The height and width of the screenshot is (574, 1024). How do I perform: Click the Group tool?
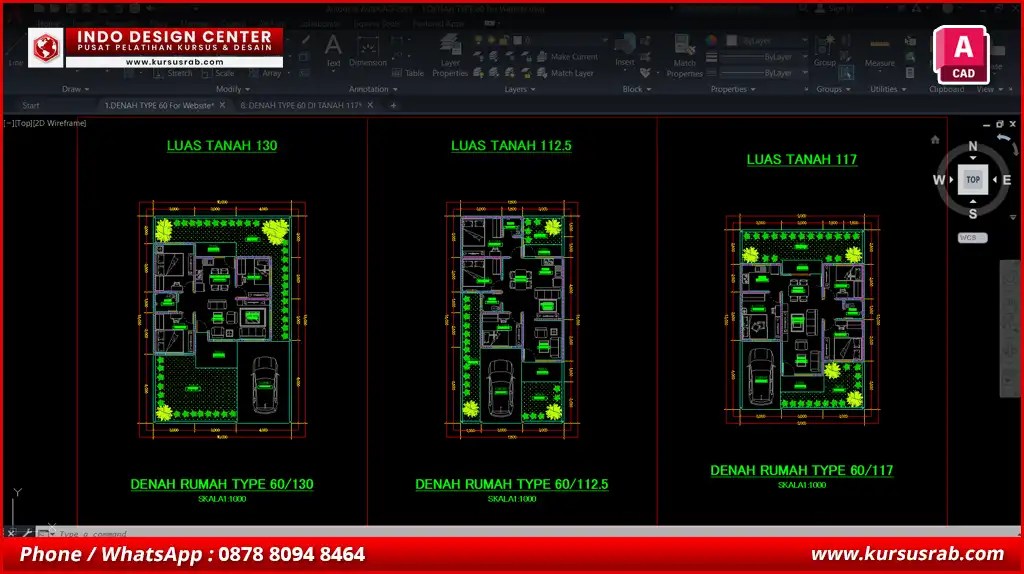(x=825, y=51)
